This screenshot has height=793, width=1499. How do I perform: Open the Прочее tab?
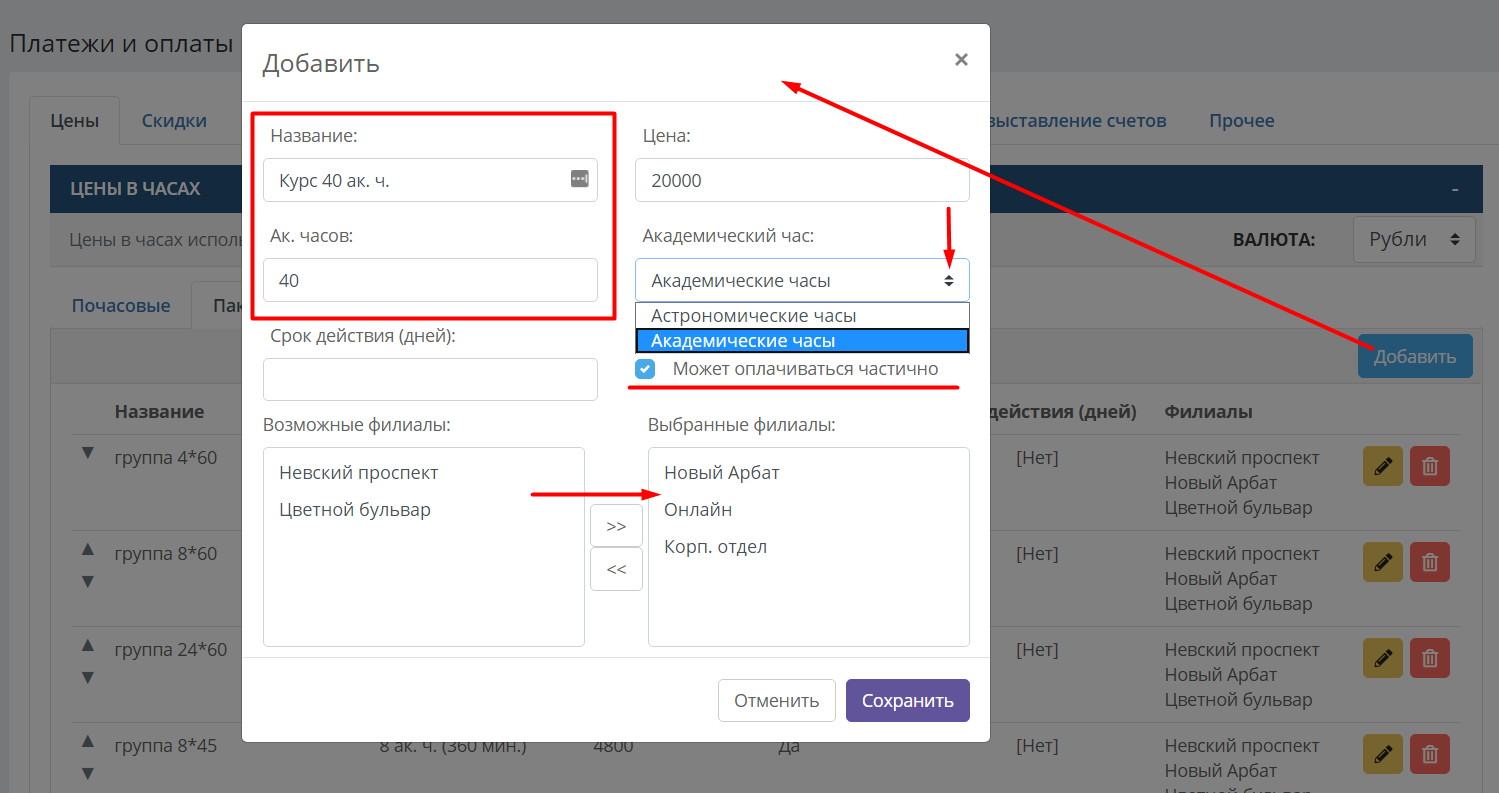point(1241,121)
